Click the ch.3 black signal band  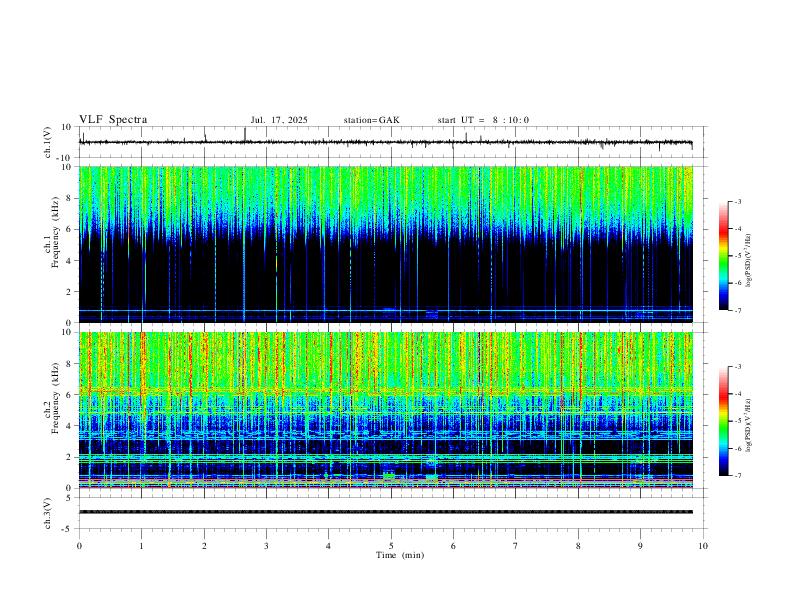coord(385,512)
